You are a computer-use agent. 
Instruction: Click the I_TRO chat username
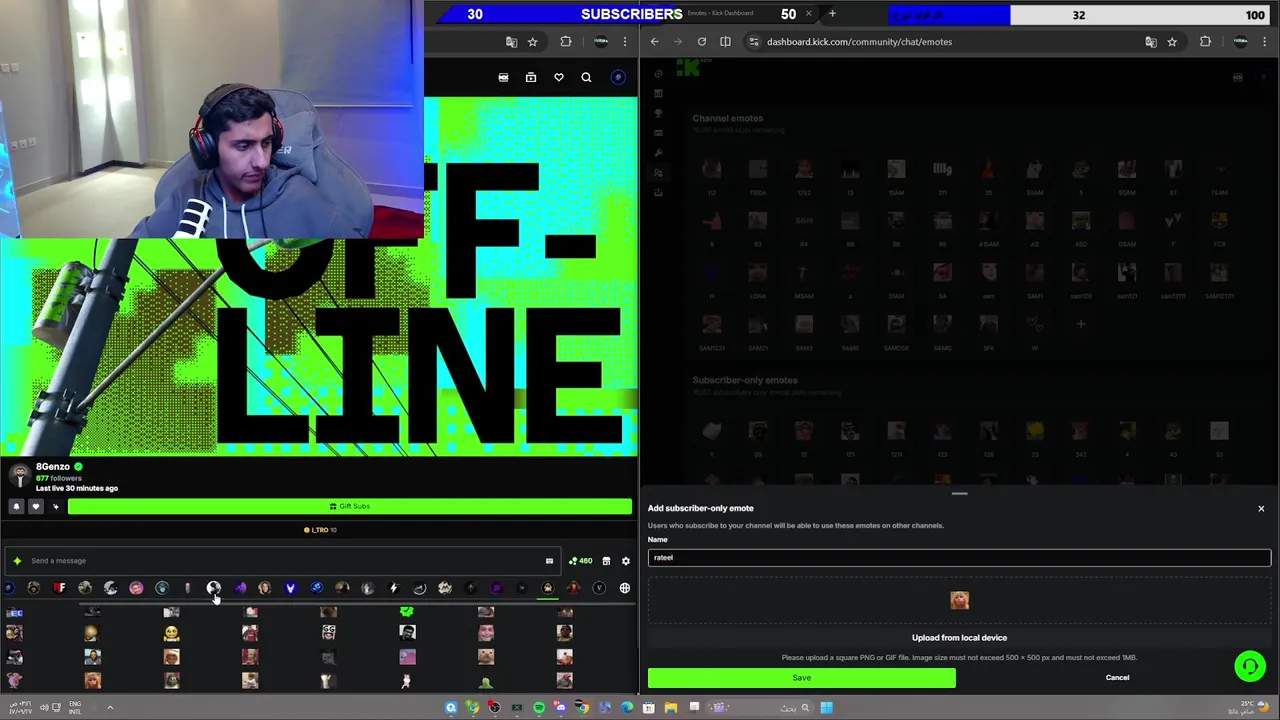click(x=322, y=530)
